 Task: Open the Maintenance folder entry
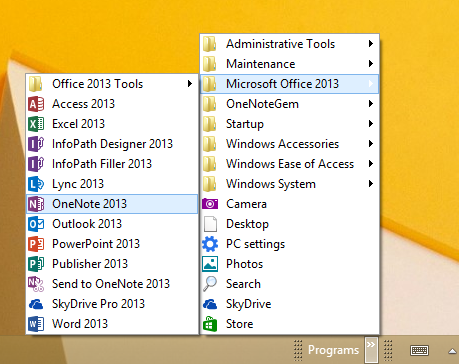click(x=289, y=64)
